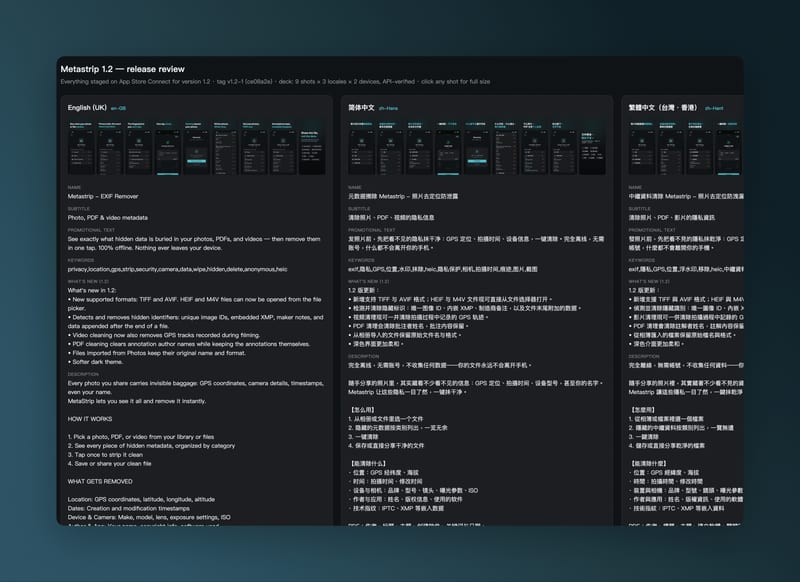Click the '【怎么用】' heading in 简体中文 column
The image size is (800, 582).
[x=363, y=410]
